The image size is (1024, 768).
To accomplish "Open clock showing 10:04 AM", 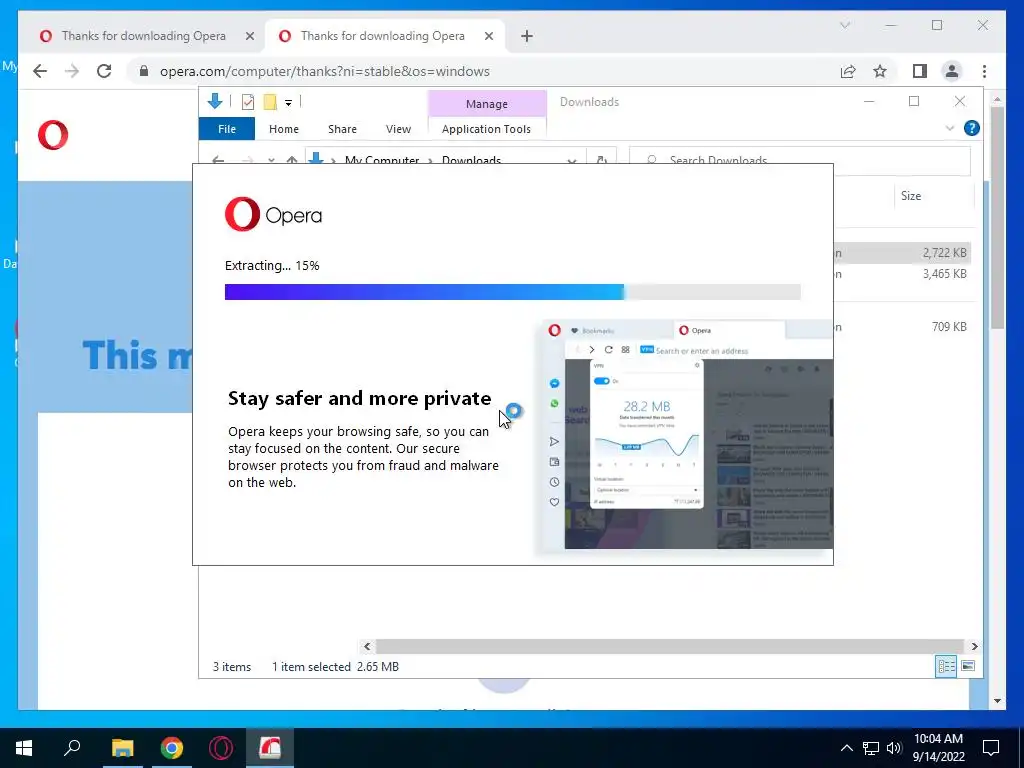I will pyautogui.click(x=938, y=748).
